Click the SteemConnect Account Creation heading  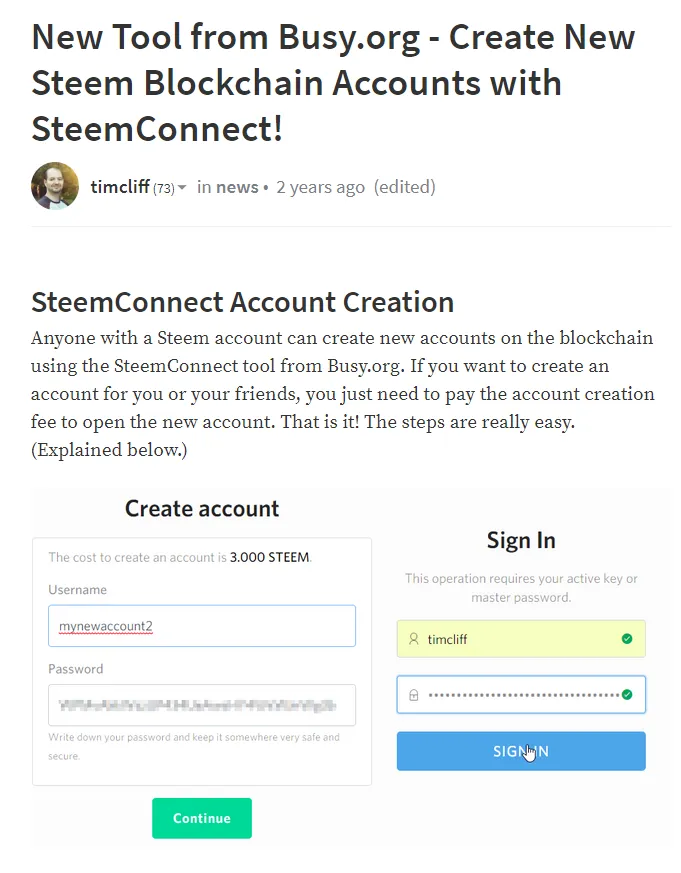click(x=243, y=302)
